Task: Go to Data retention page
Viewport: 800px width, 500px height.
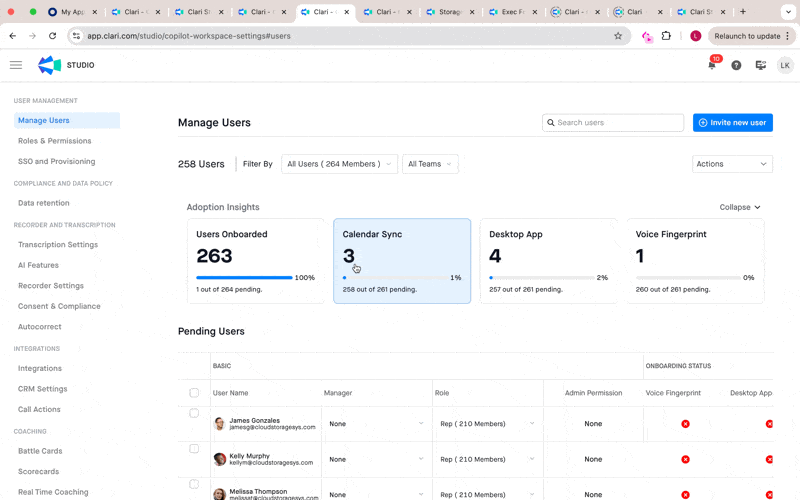Action: 44,203
